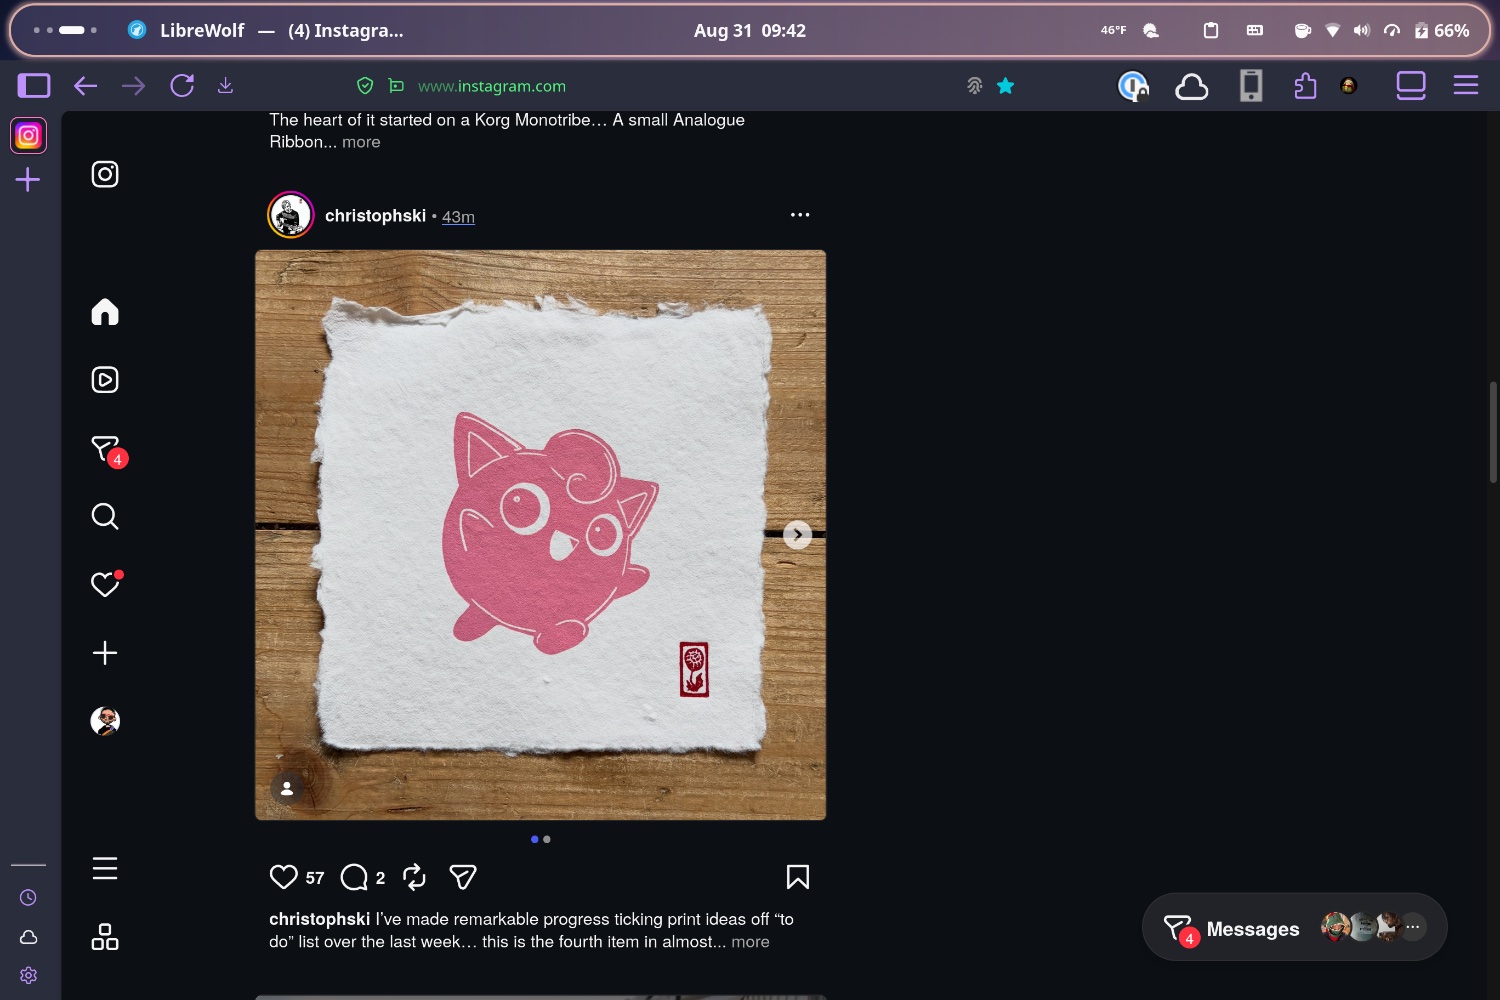Open browser downloads arrow icon
This screenshot has height=1000, width=1500.
pos(226,86)
